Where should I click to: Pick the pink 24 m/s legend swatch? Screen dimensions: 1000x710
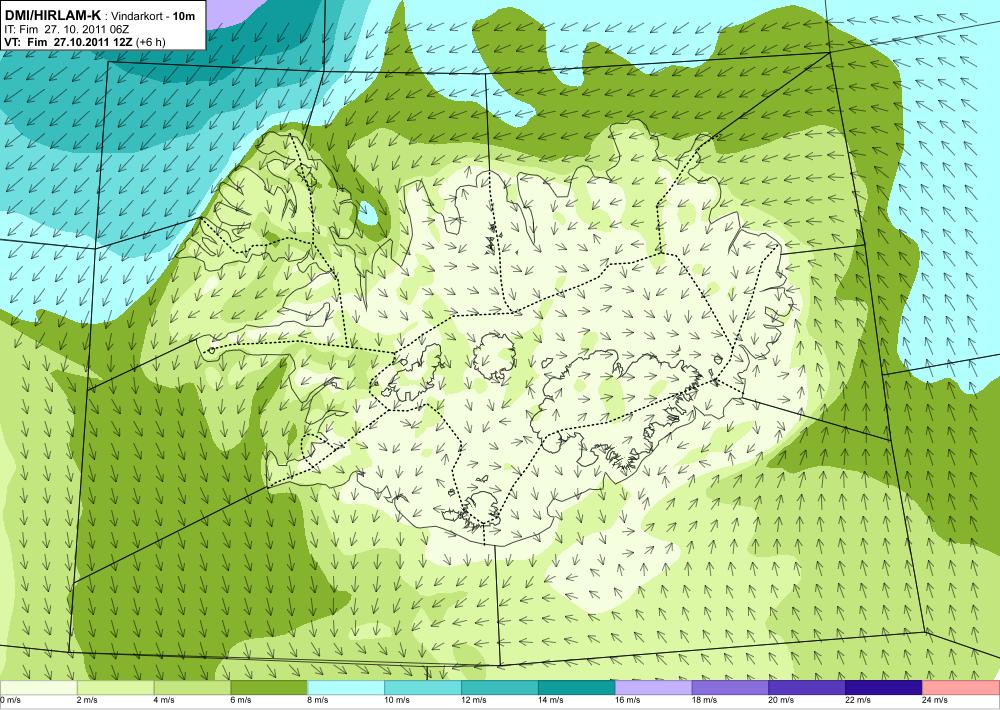(961, 688)
